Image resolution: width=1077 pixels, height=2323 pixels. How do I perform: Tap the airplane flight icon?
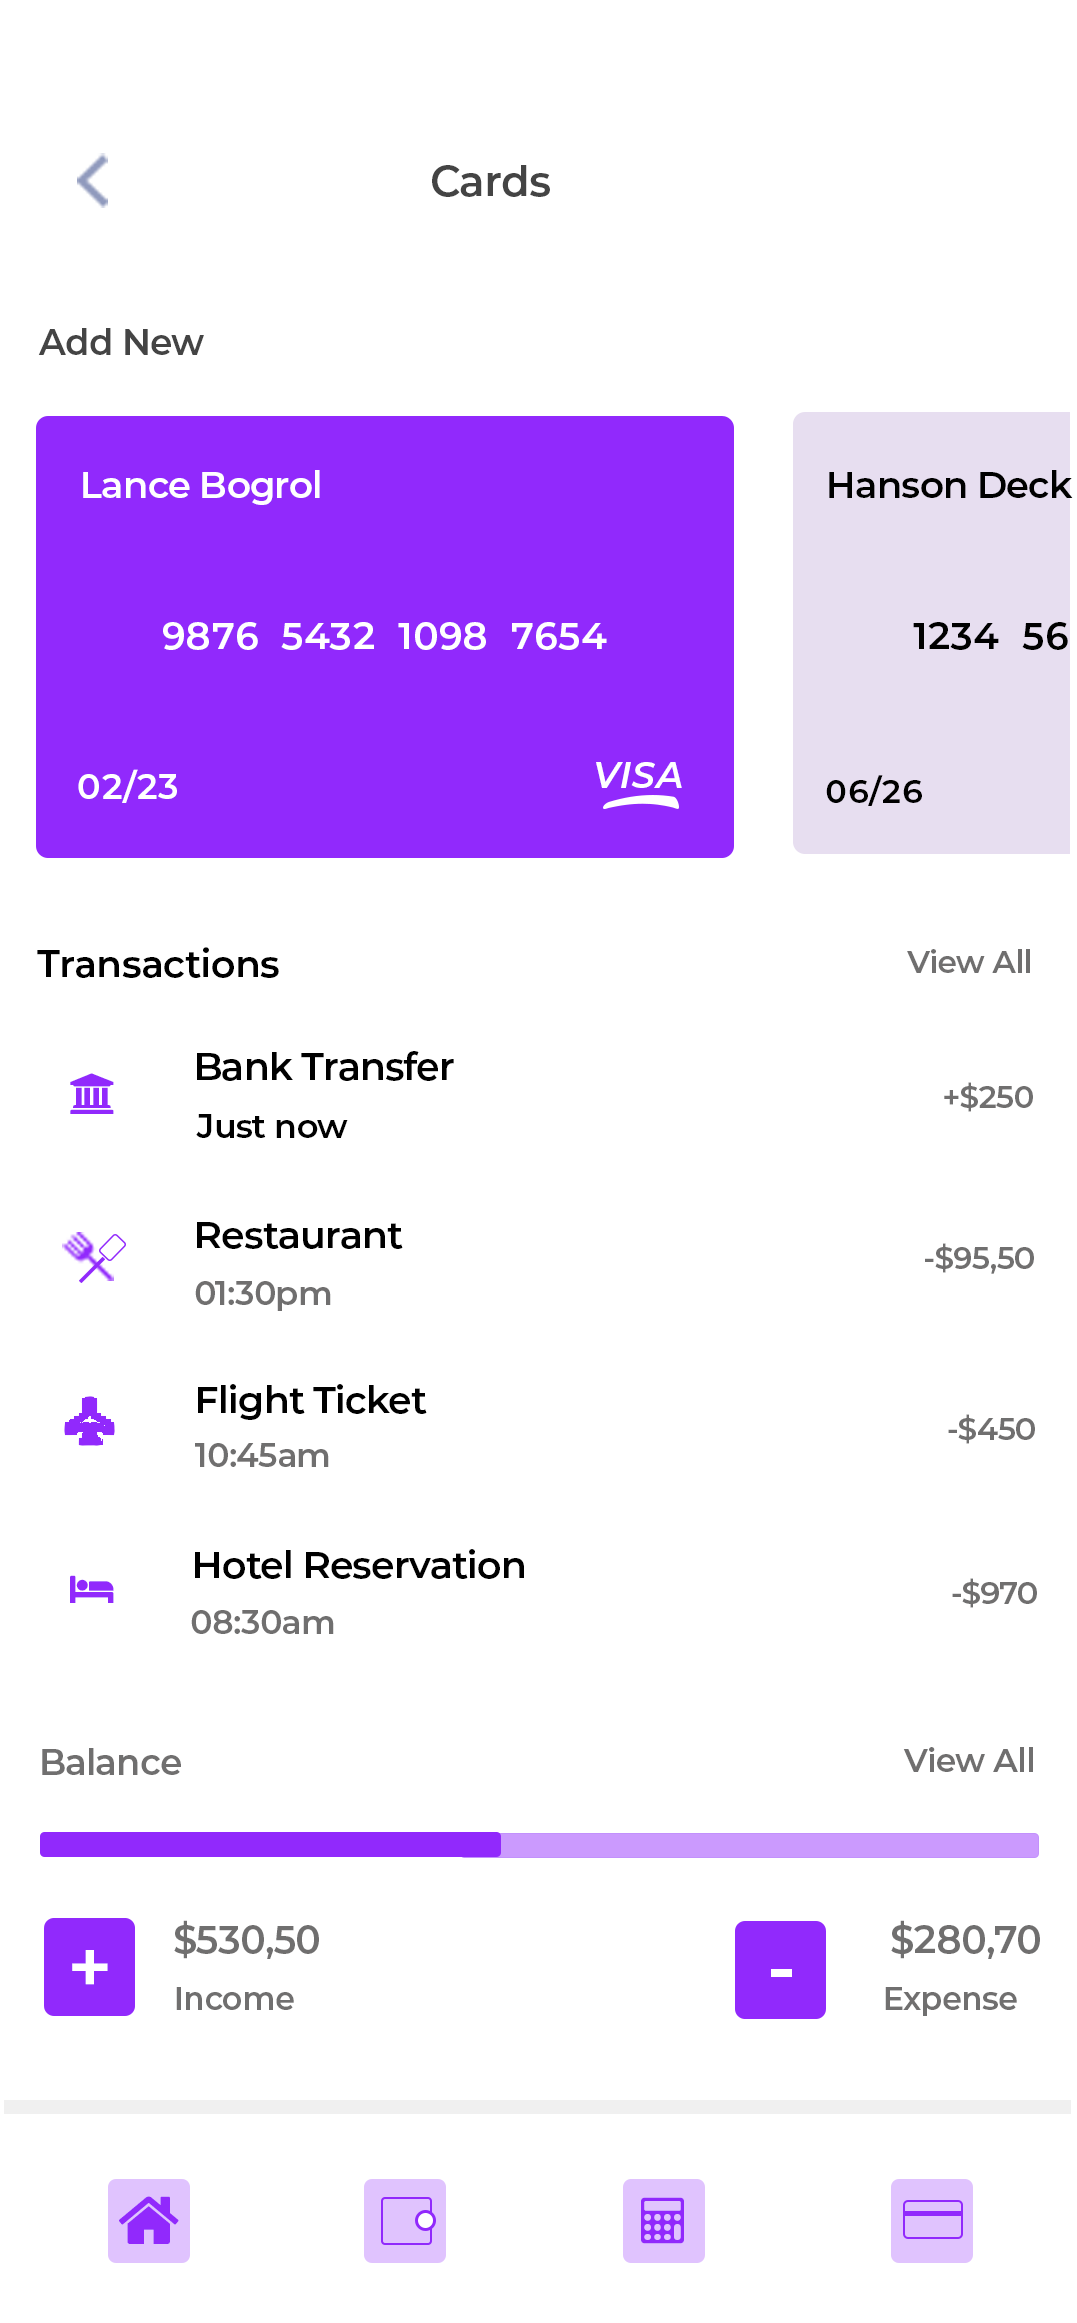pyautogui.click(x=90, y=1421)
